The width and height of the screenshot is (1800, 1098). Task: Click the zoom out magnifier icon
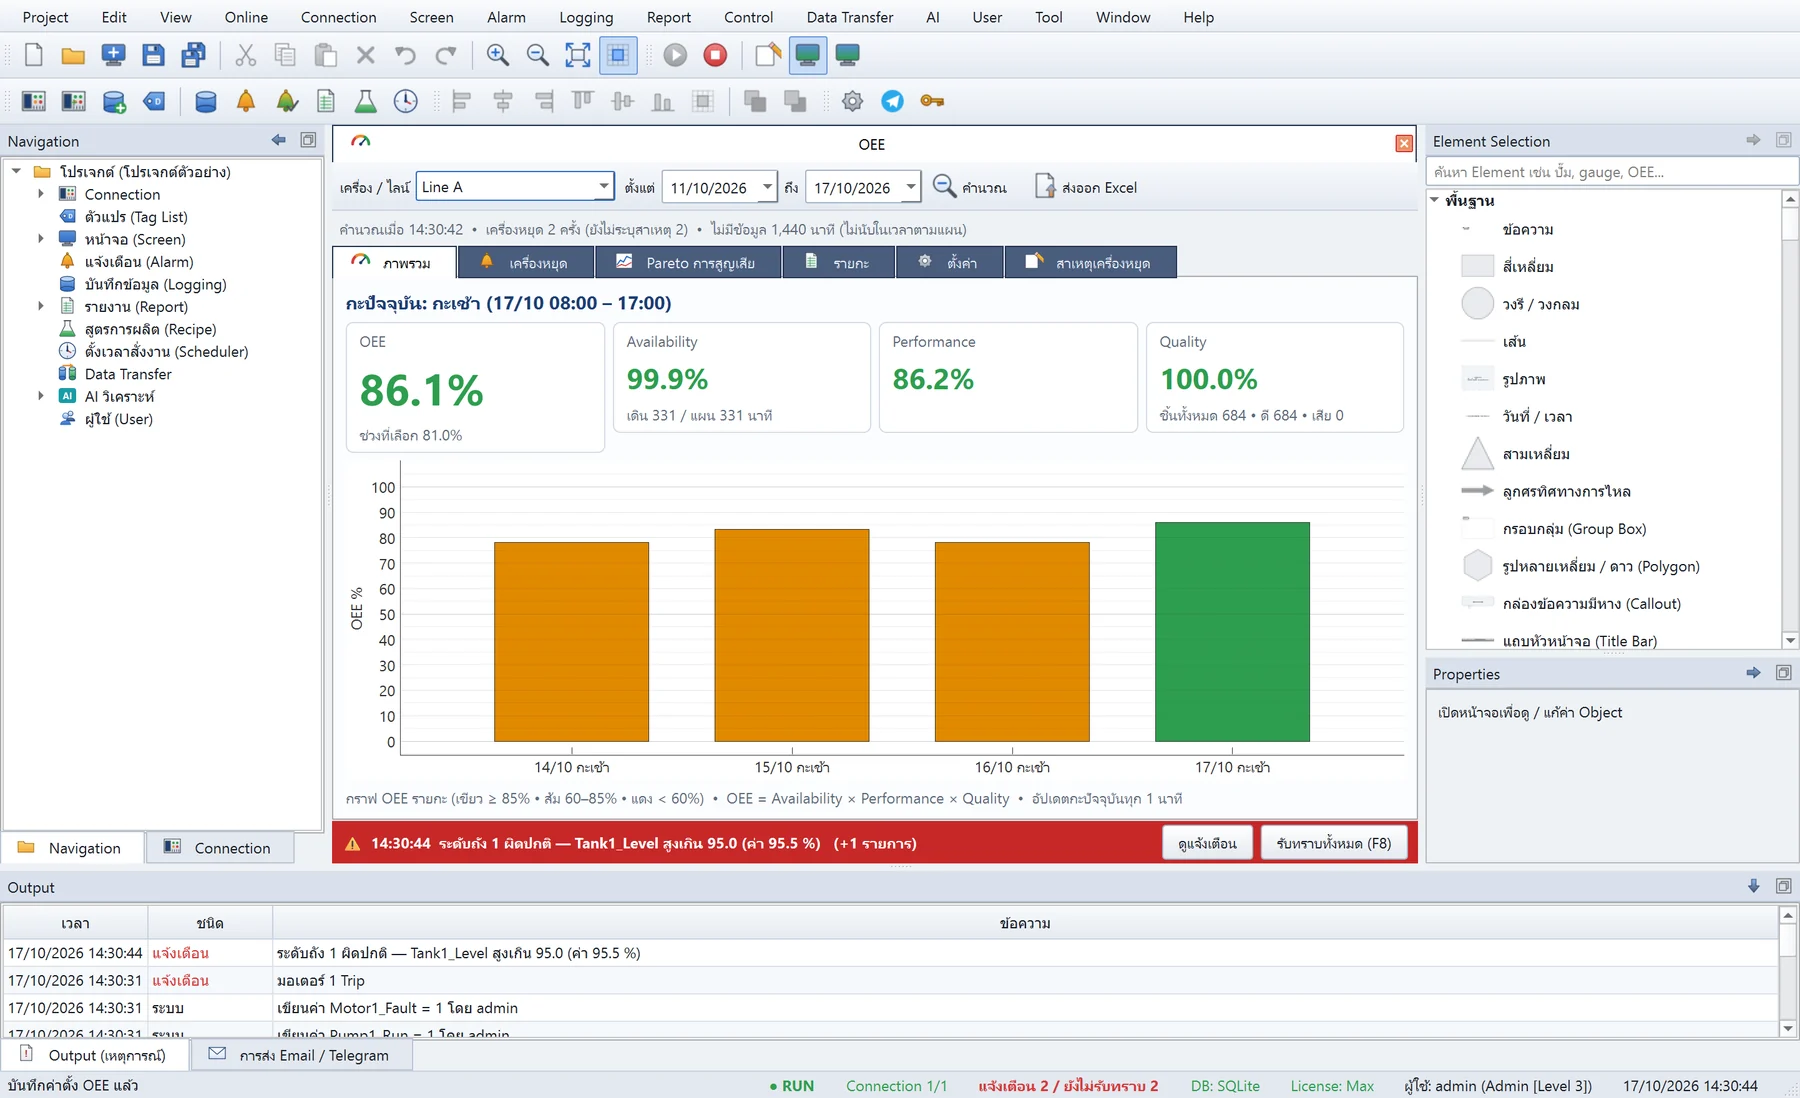pos(538,55)
